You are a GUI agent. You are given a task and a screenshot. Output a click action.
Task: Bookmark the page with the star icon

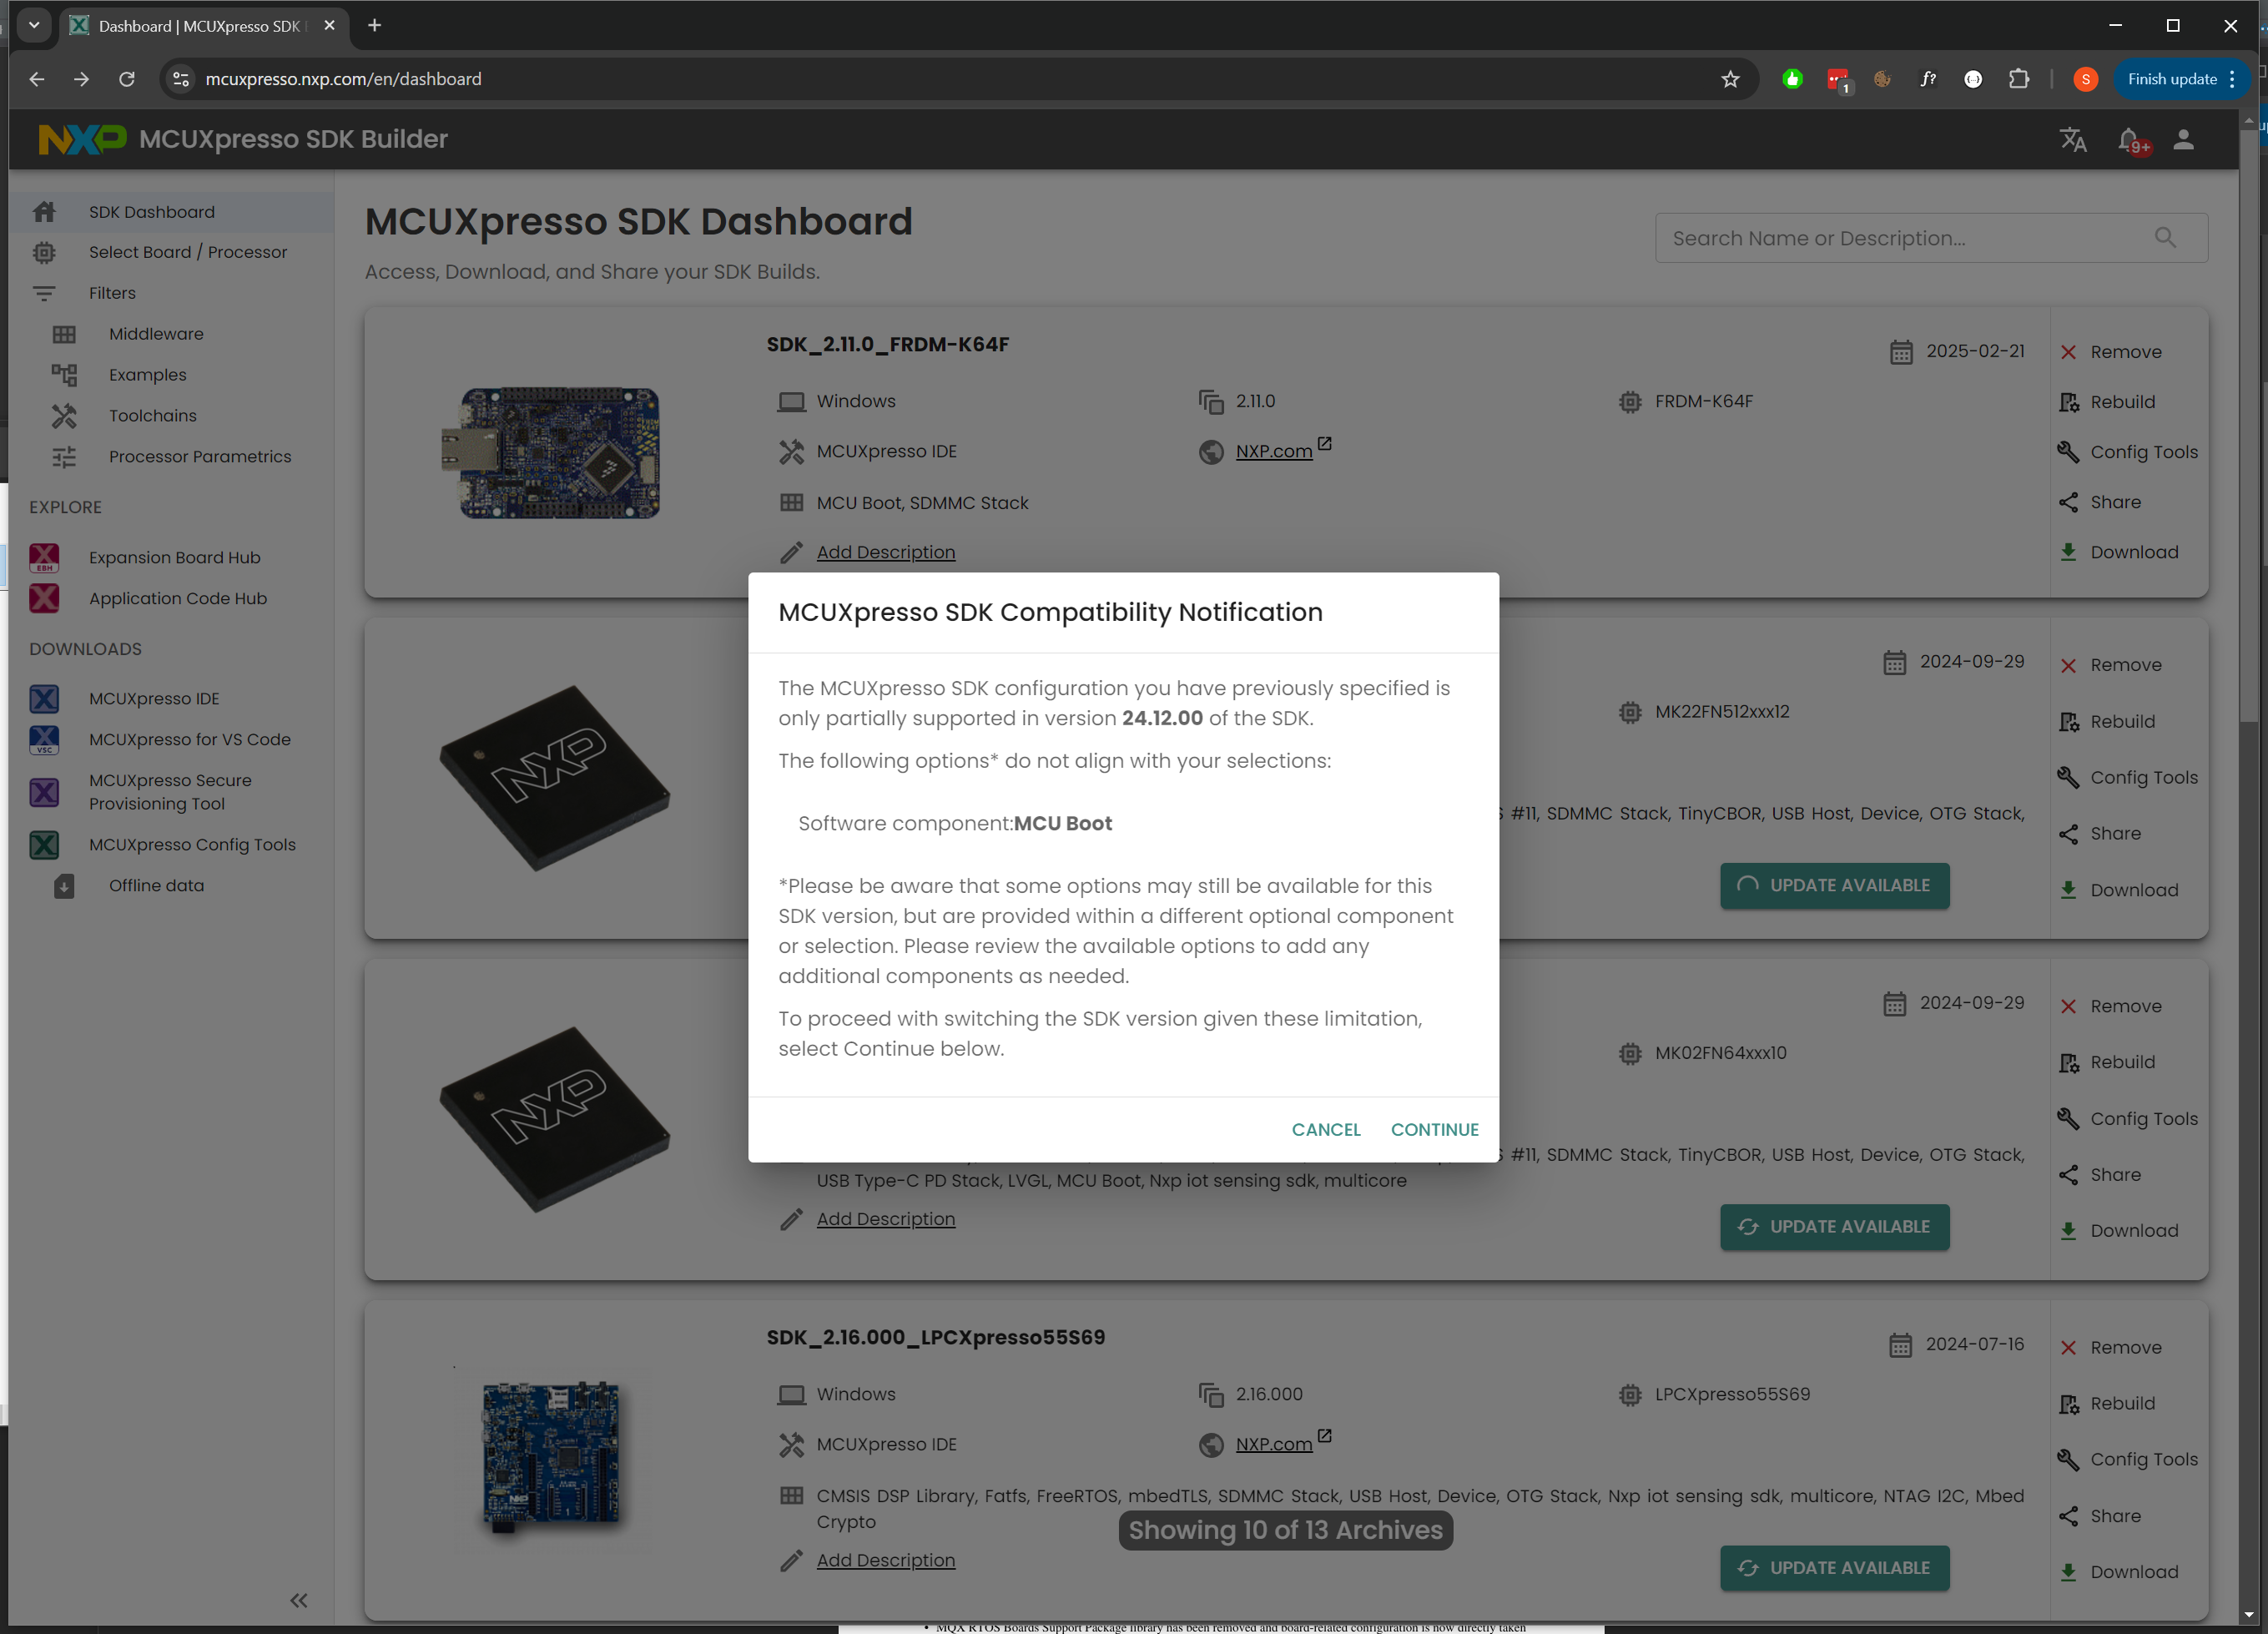click(x=1731, y=78)
